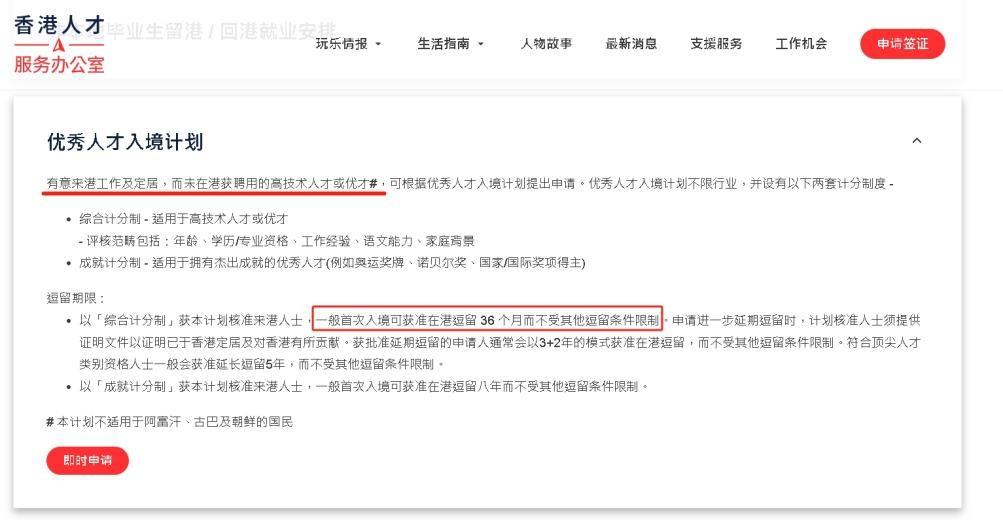
Task: Open 工作机会 navigation link
Action: 801,43
